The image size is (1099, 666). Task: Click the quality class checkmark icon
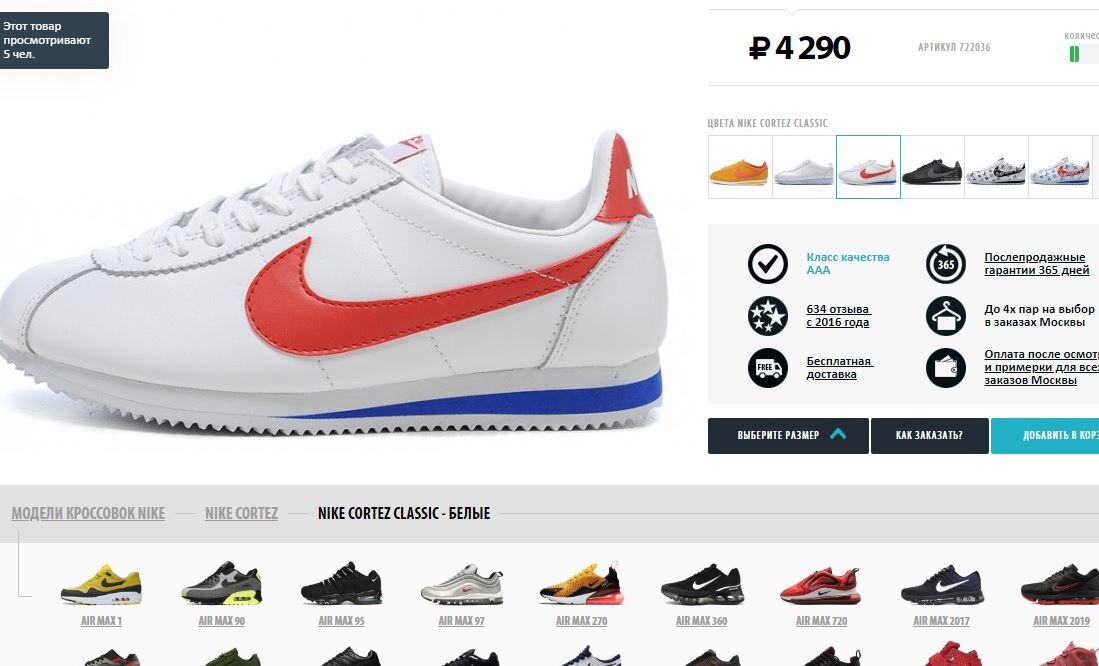coord(767,264)
